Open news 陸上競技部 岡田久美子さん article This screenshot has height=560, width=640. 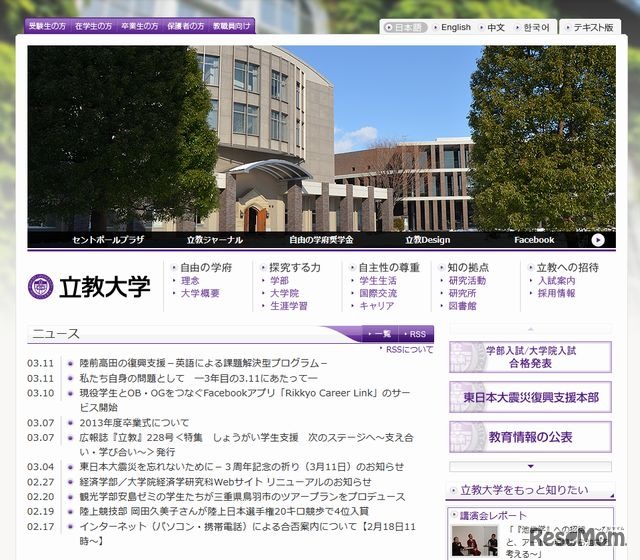pos(224,511)
